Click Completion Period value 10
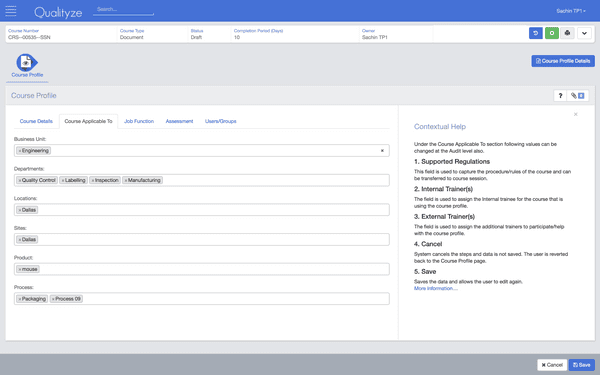The height and width of the screenshot is (375, 600). click(x=237, y=38)
